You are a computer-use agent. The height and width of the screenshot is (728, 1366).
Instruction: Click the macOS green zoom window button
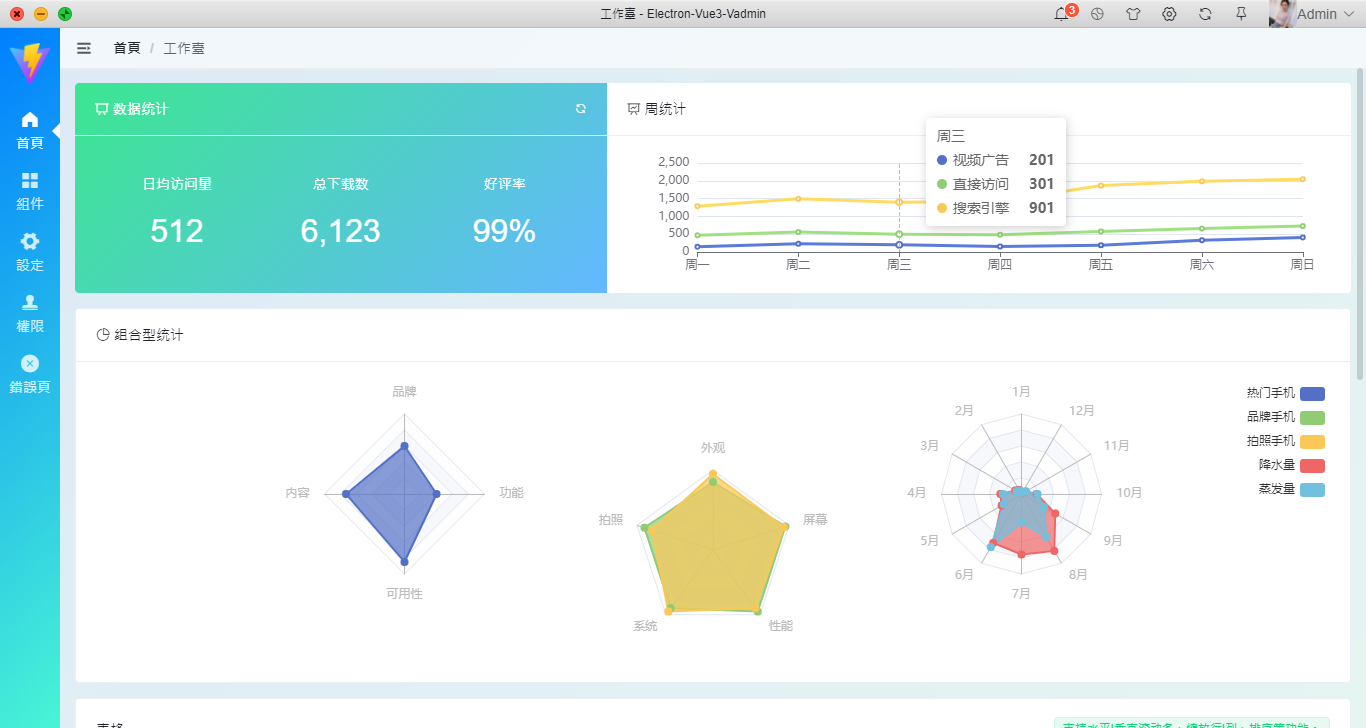65,14
